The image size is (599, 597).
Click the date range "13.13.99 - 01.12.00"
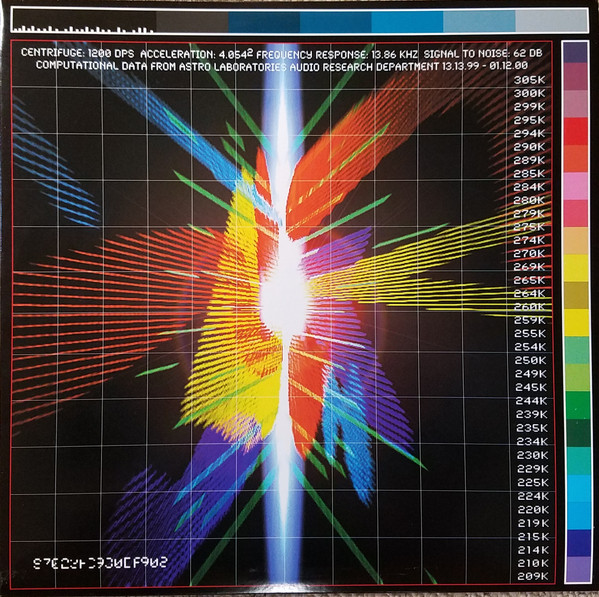[485, 66]
